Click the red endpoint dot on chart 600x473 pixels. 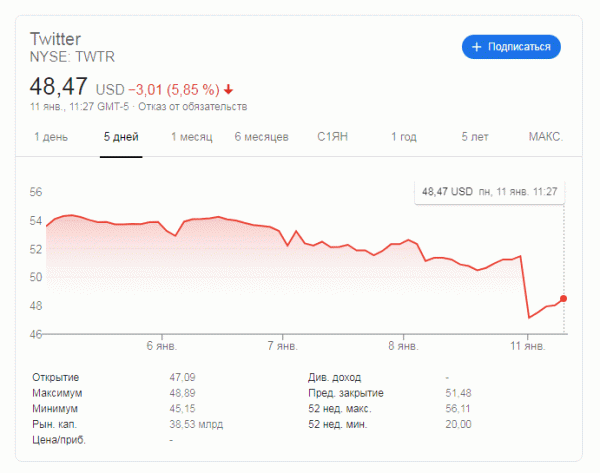coord(564,298)
